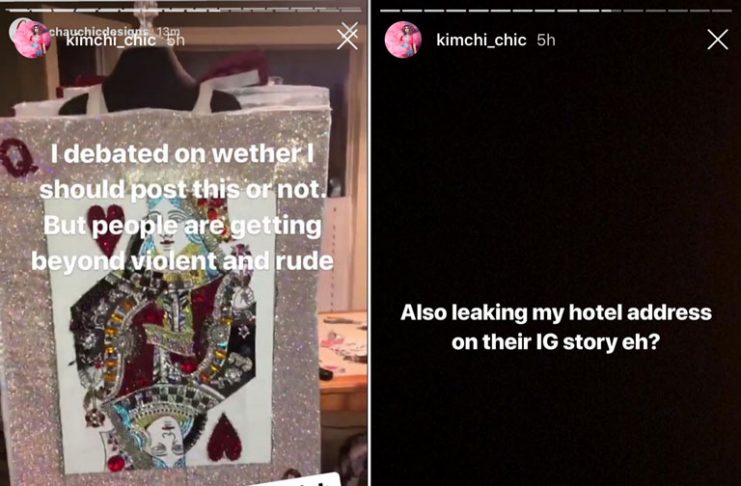This screenshot has width=741, height=486.
Task: Click the 13m timestamp on the left story
Action: pos(169,31)
